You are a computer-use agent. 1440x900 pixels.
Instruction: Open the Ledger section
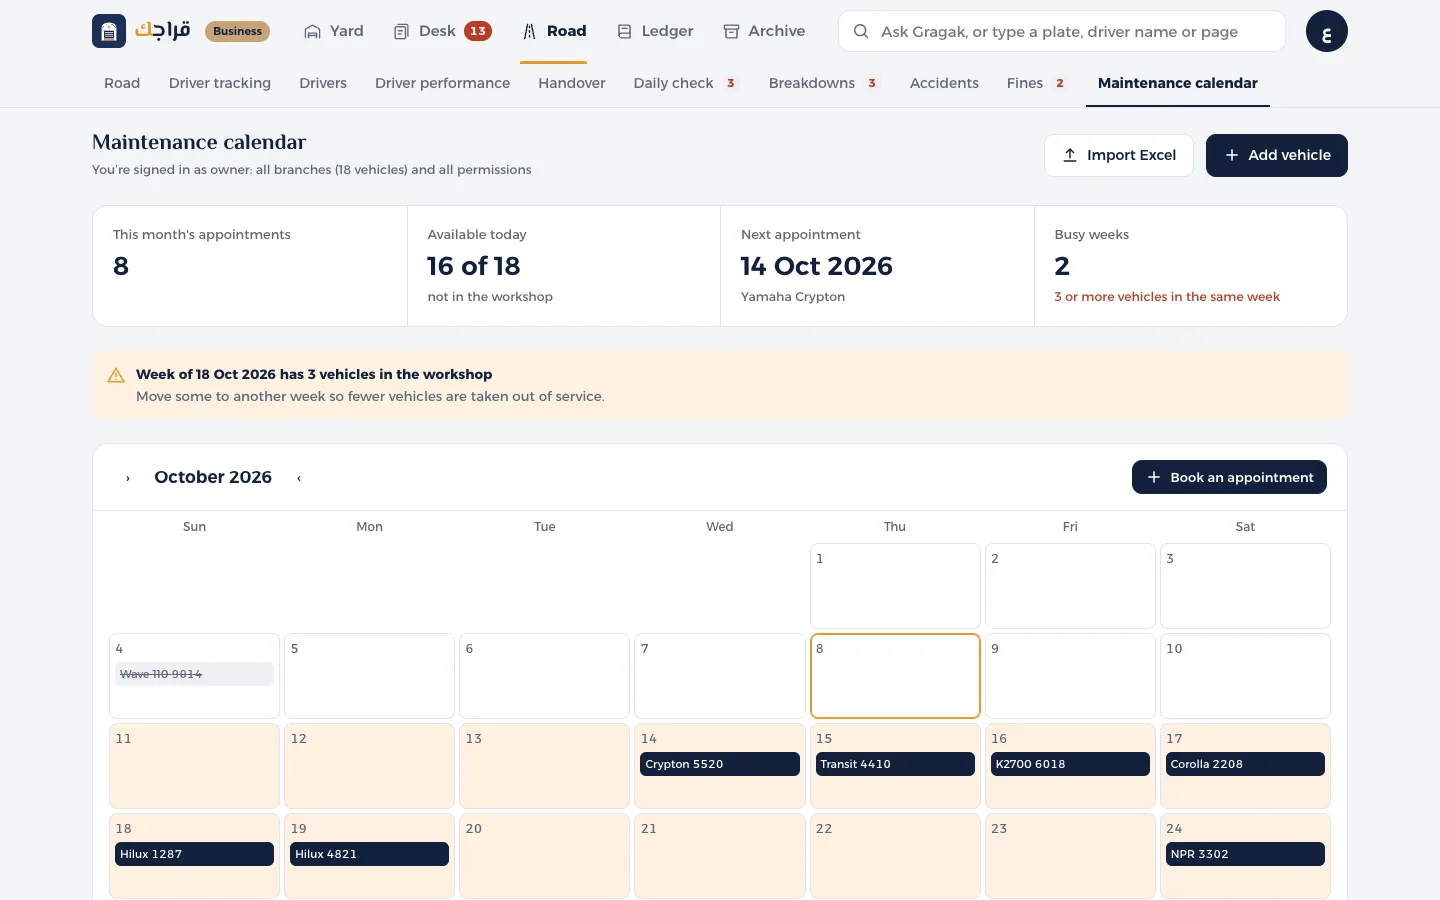pyautogui.click(x=655, y=31)
